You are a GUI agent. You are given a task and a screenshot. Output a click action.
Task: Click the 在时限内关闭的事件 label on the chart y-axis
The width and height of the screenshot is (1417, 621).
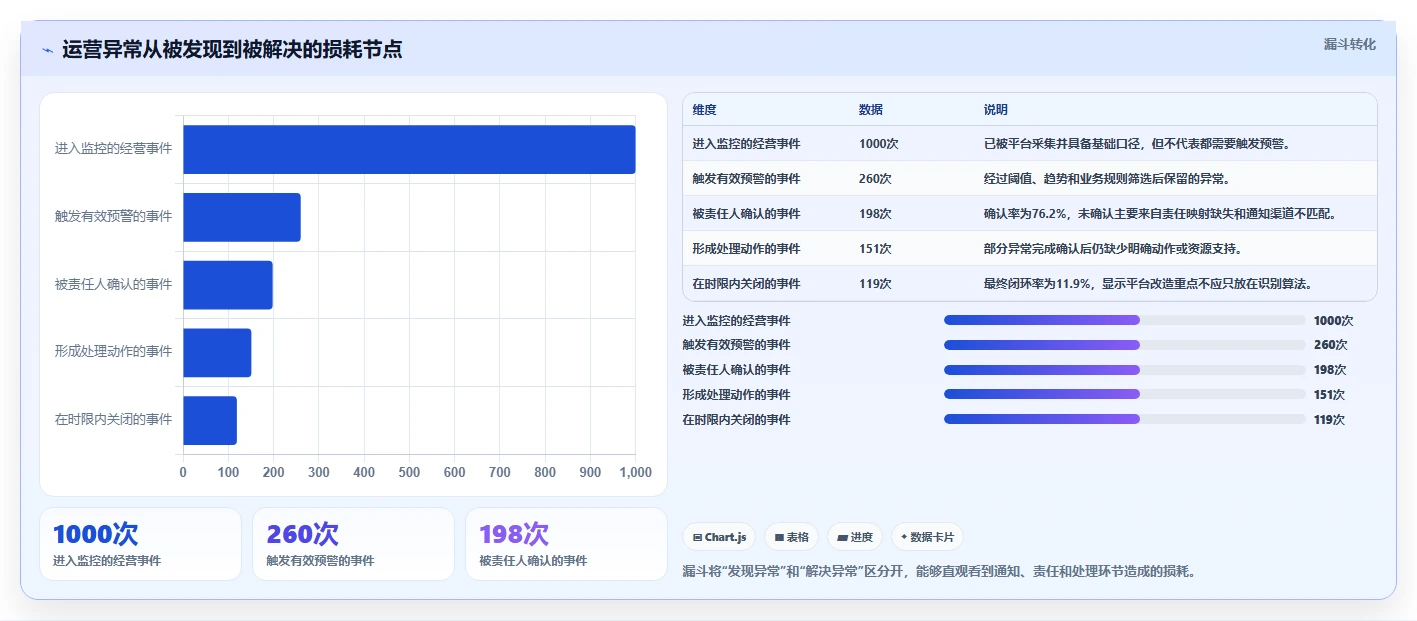click(113, 420)
